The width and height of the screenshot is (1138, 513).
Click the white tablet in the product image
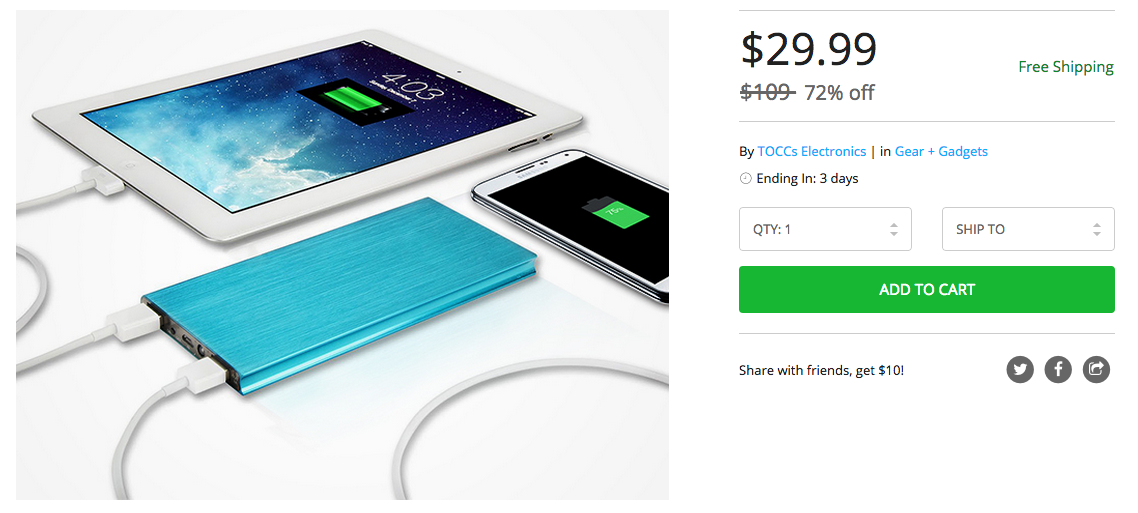click(305, 132)
